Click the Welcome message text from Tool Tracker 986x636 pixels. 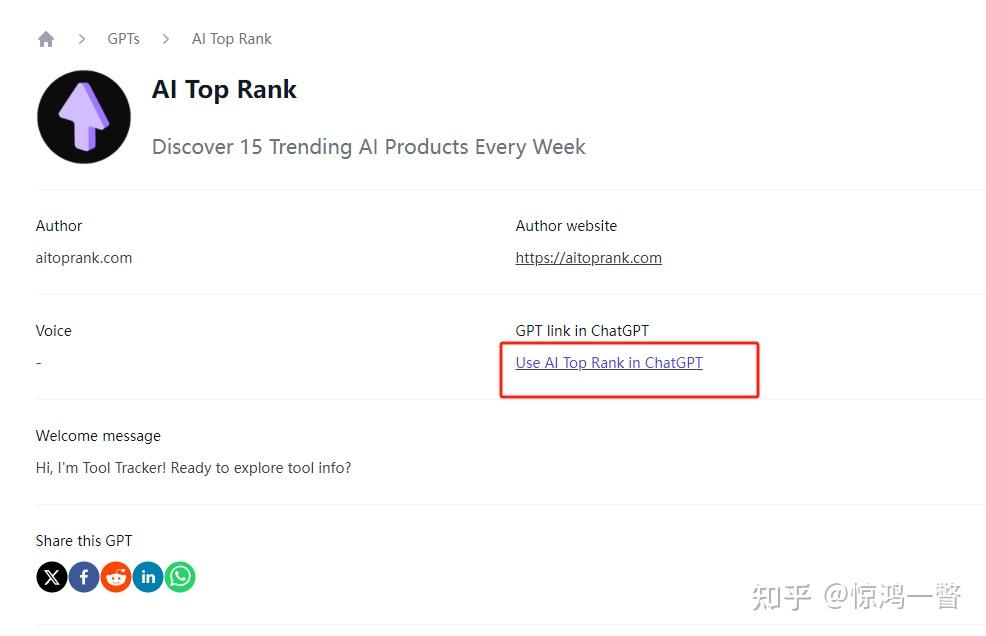tap(193, 467)
